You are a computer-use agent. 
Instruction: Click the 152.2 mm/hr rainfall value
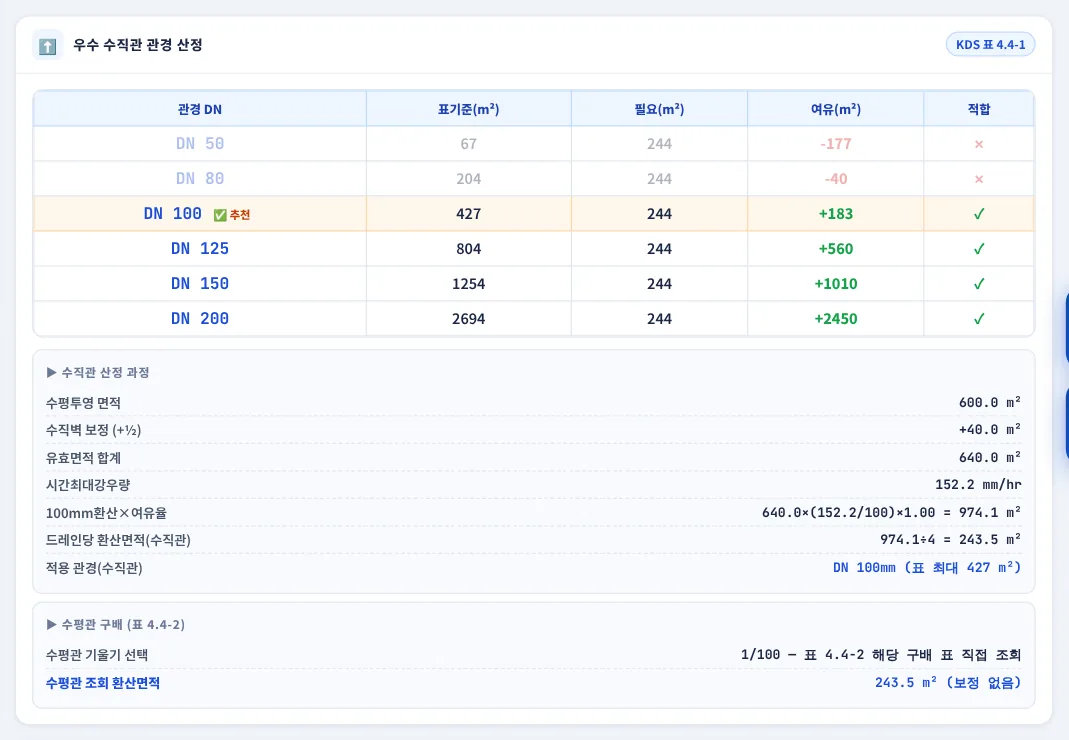[x=978, y=485]
